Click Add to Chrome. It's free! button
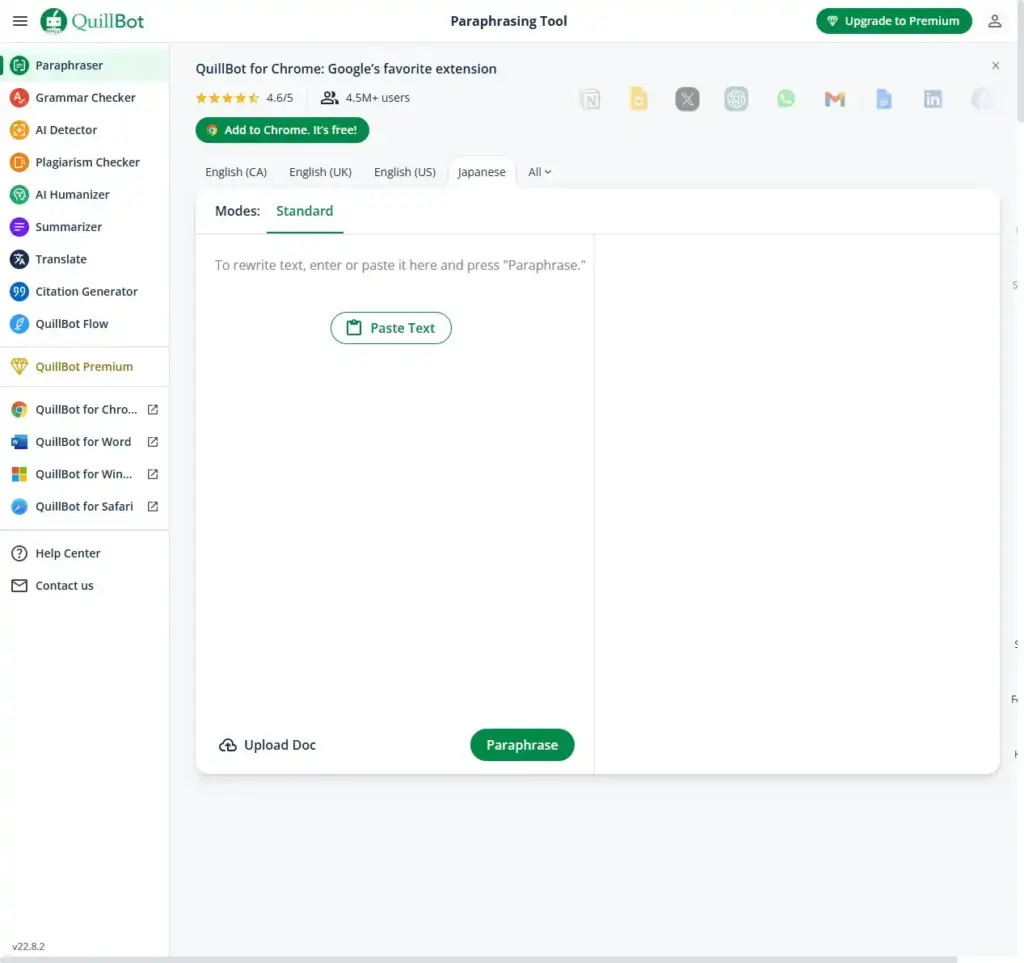1024x963 pixels. [282, 130]
